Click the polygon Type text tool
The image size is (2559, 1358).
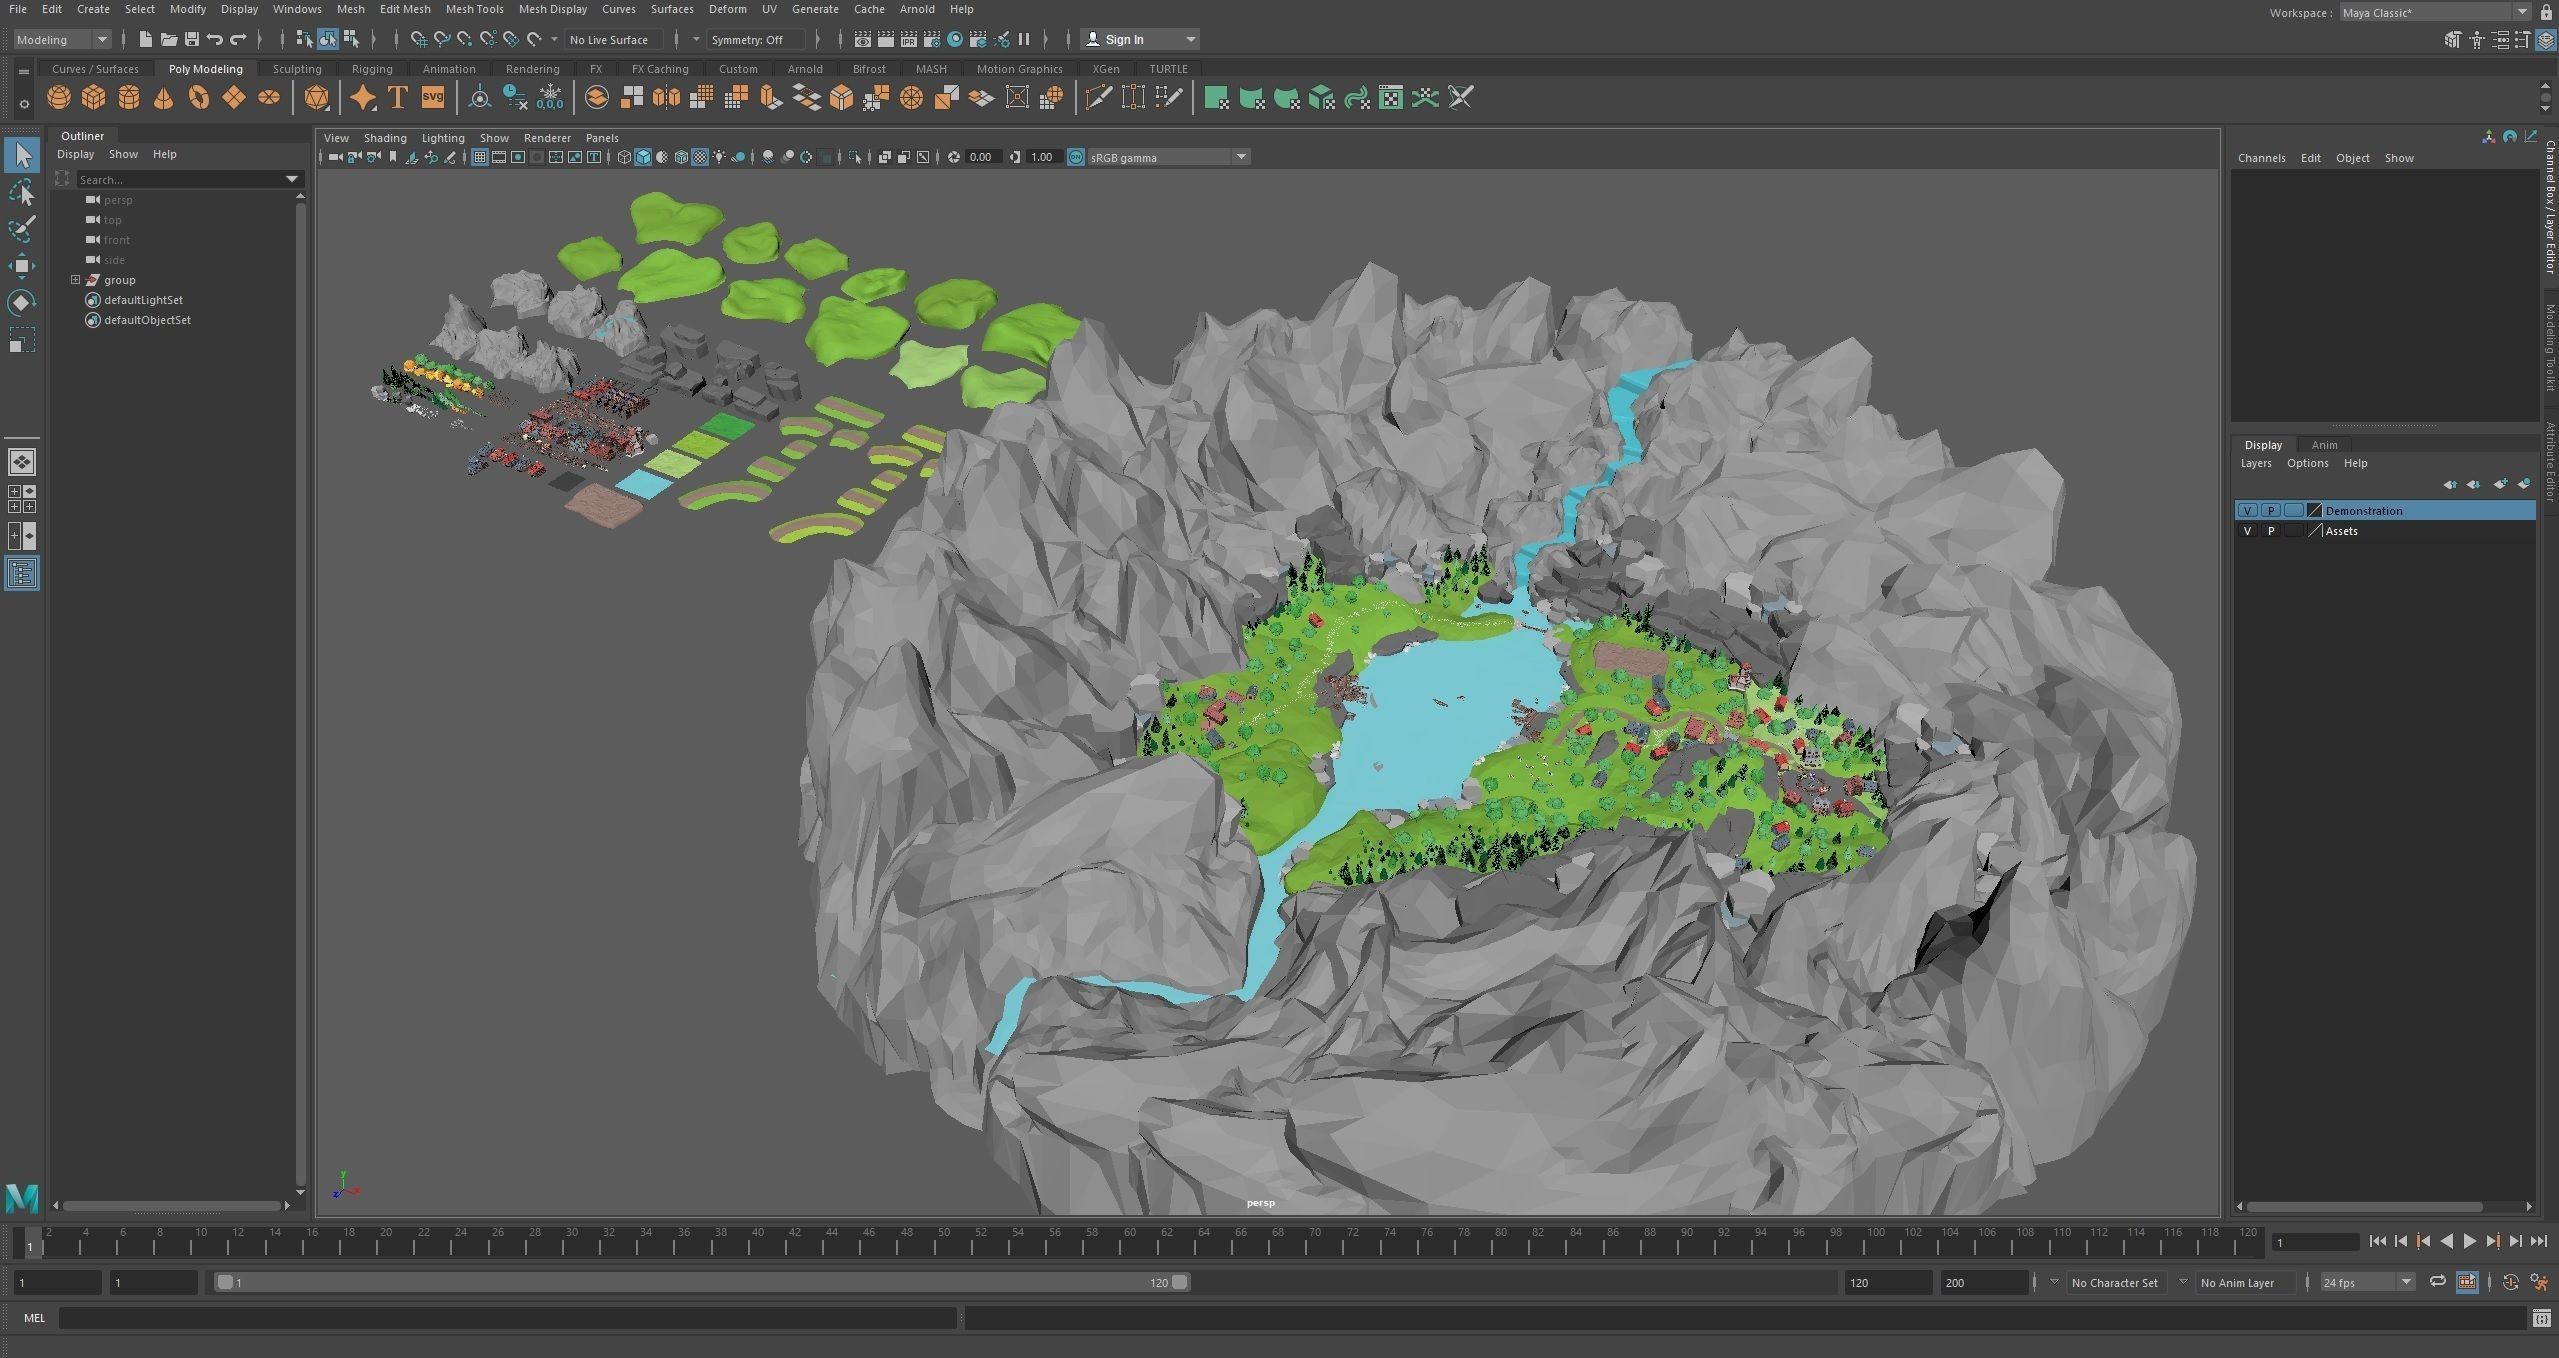point(397,98)
